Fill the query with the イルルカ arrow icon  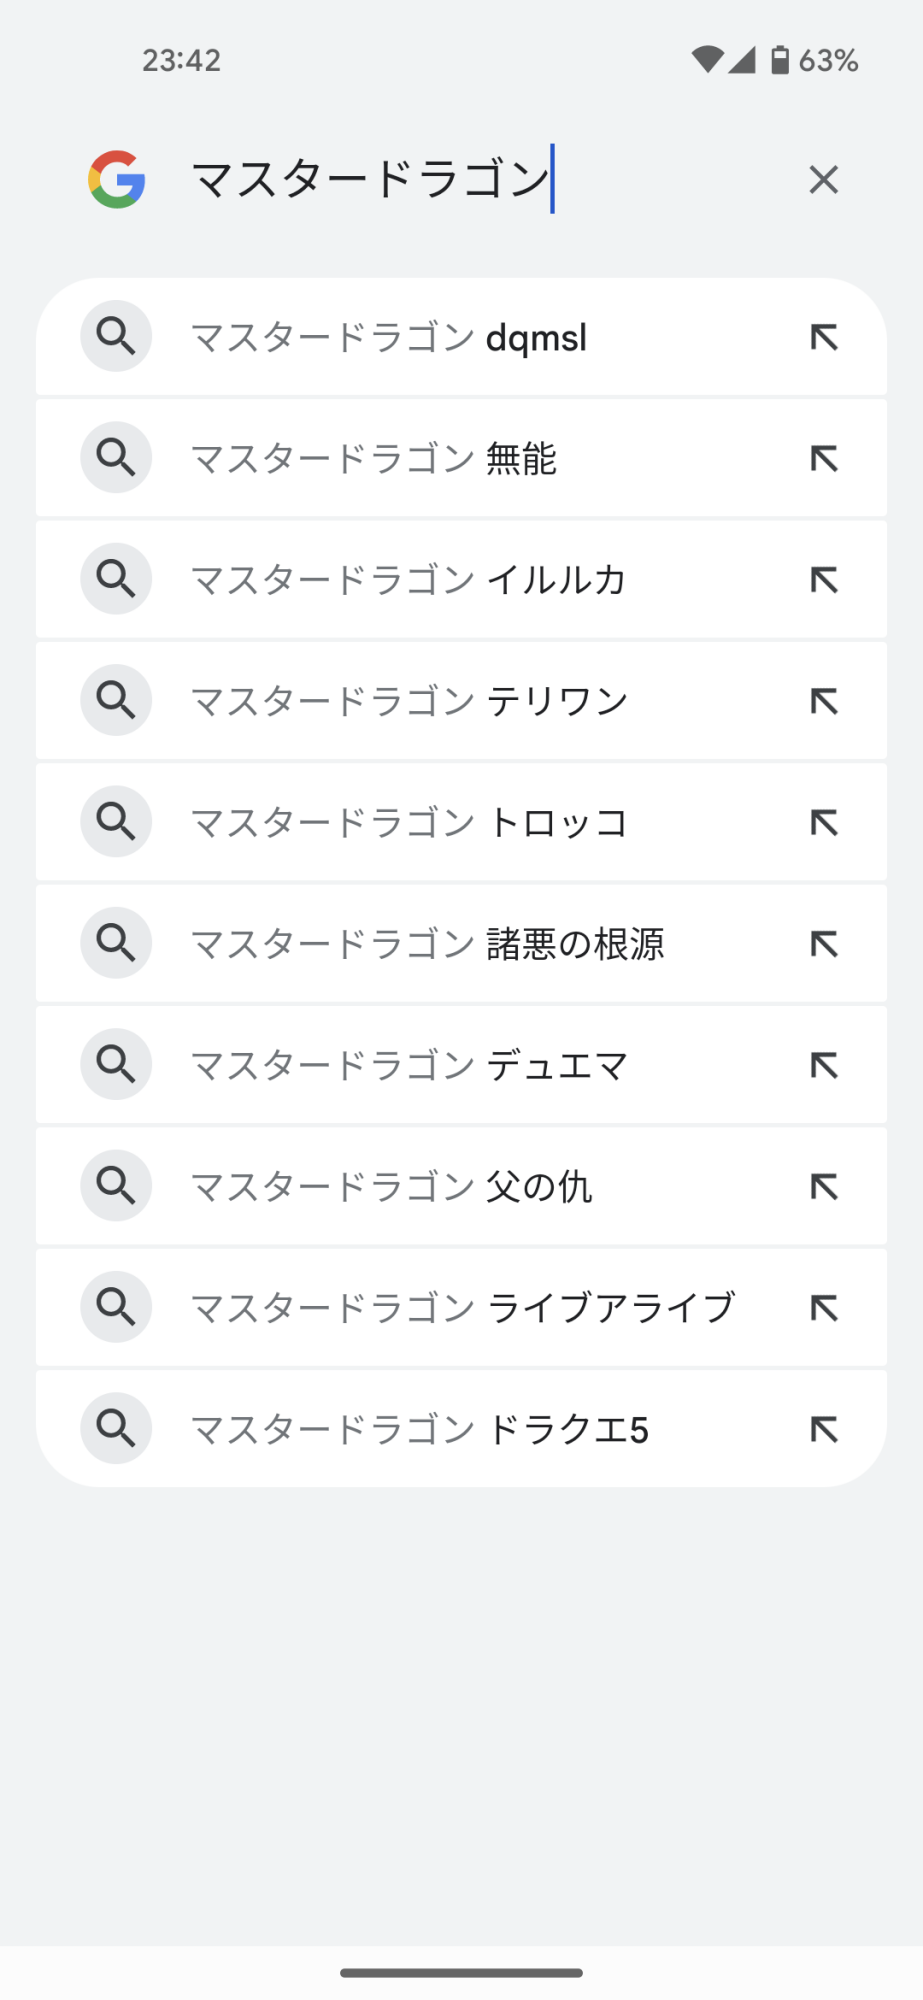(824, 580)
